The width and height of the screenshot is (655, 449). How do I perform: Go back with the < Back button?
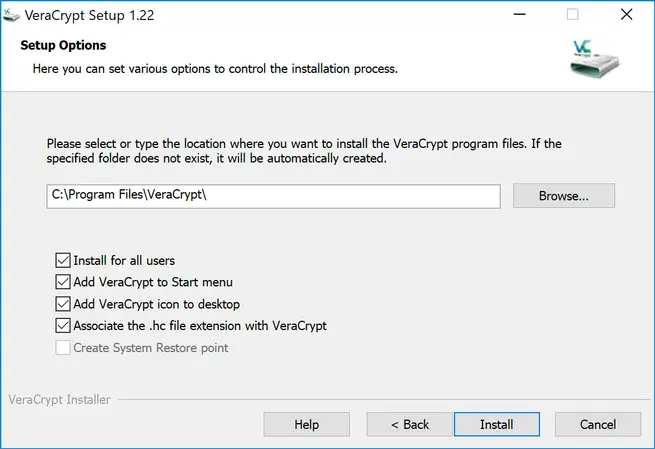pos(410,424)
